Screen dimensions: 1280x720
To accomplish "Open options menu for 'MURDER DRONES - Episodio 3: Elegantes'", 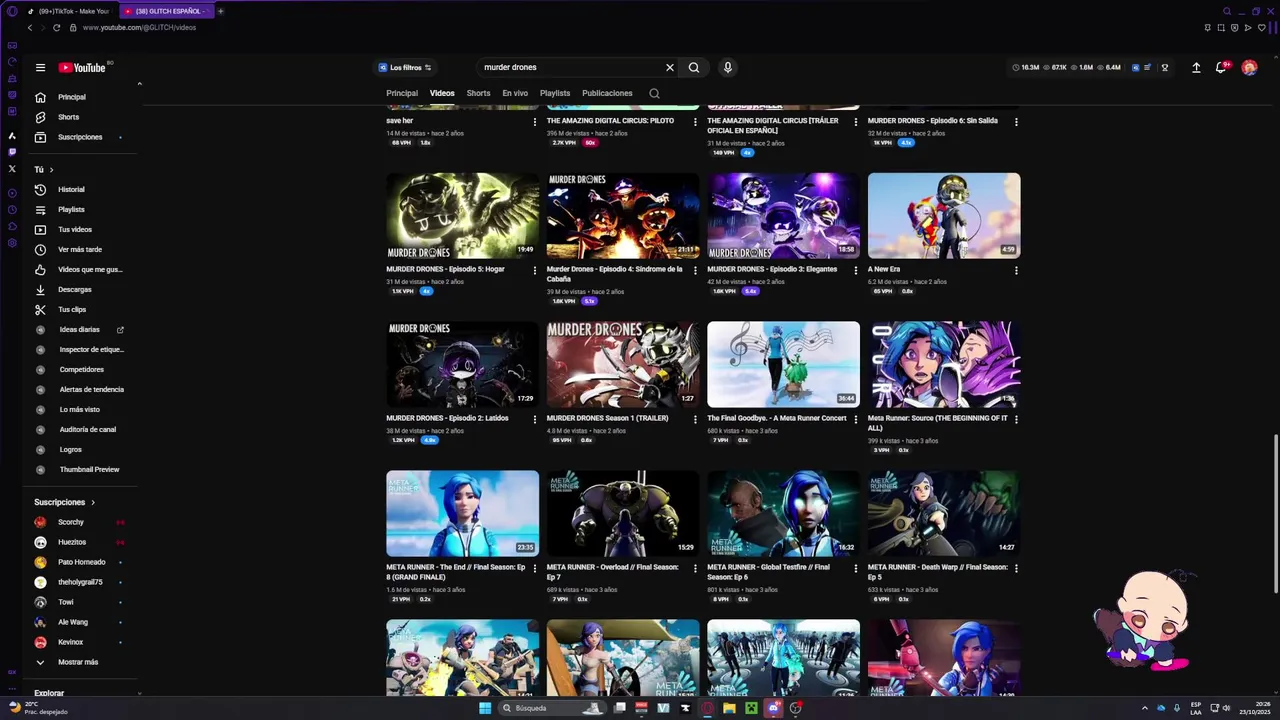I will point(855,270).
